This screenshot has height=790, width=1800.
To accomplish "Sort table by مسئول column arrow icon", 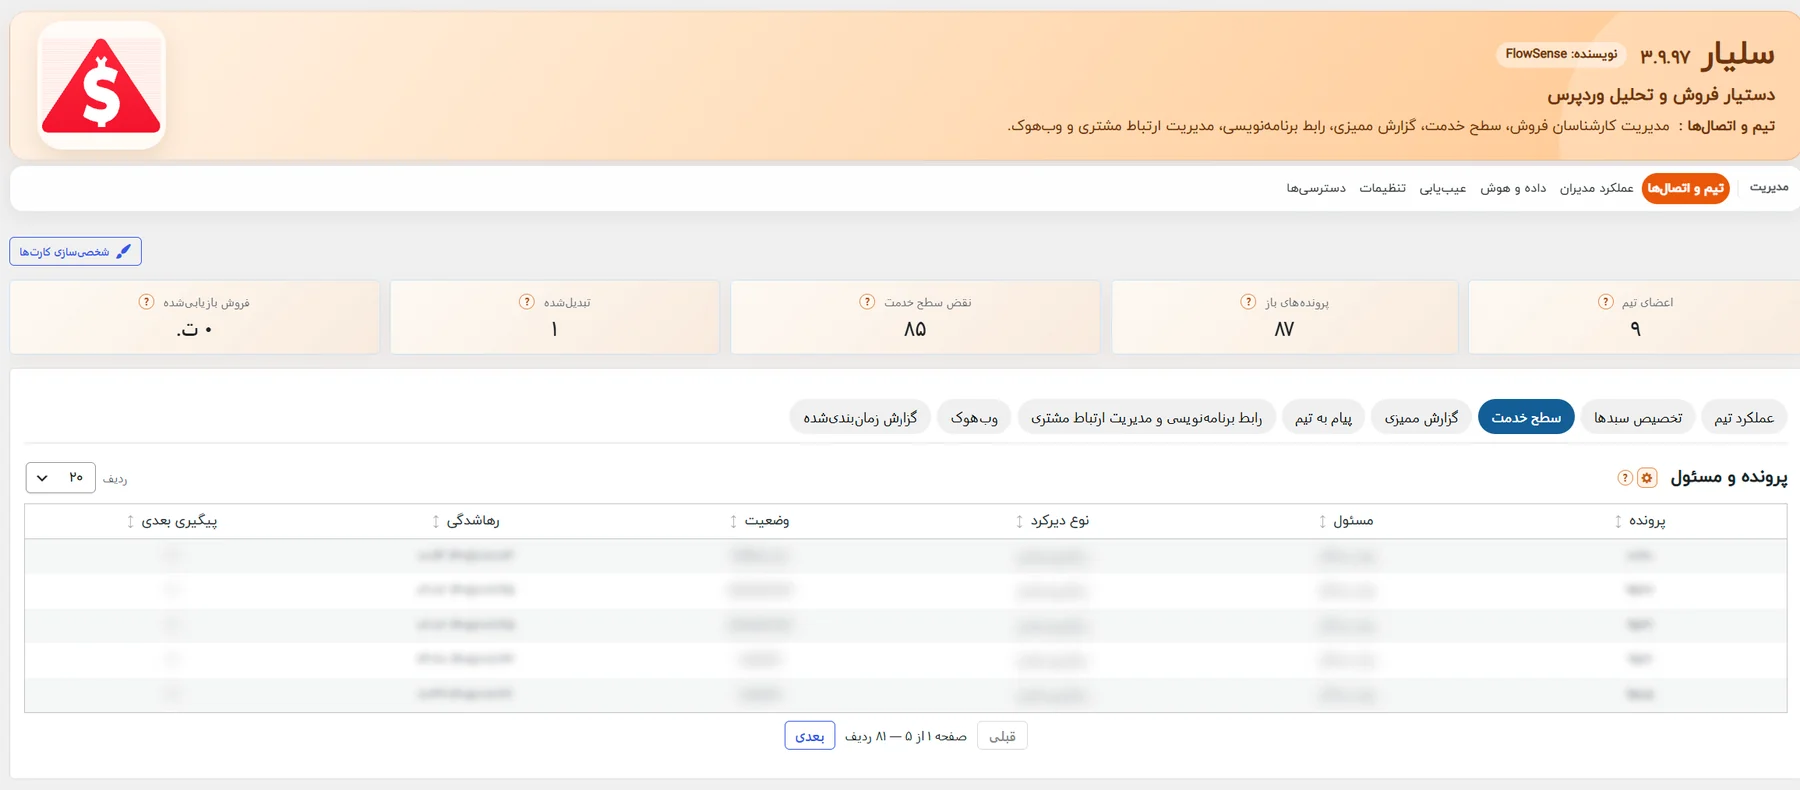I will [1322, 521].
